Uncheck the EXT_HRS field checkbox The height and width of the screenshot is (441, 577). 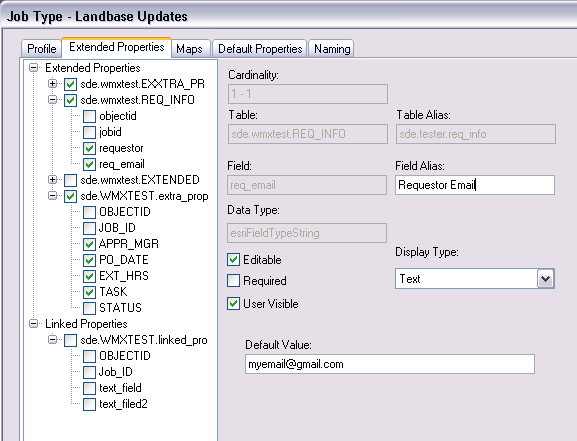tap(89, 276)
